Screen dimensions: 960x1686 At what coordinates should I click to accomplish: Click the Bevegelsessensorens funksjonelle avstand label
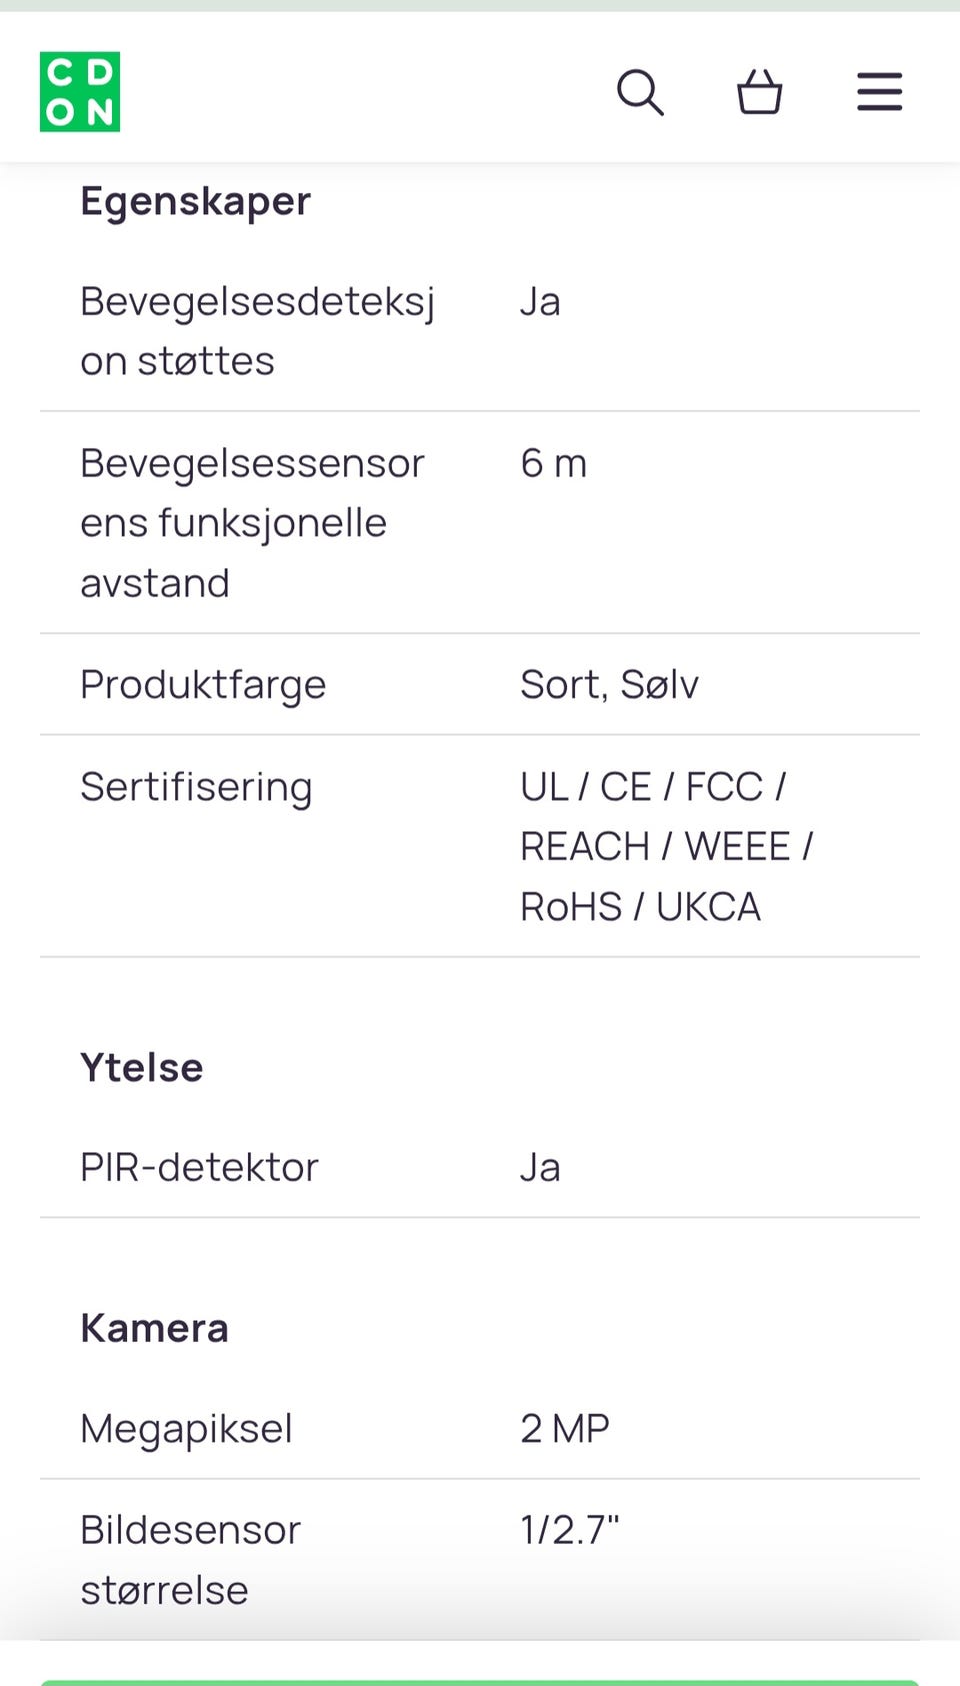[252, 523]
